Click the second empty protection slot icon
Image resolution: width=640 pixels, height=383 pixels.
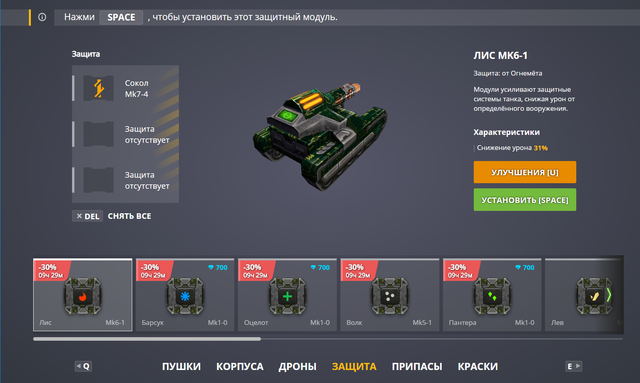click(98, 134)
